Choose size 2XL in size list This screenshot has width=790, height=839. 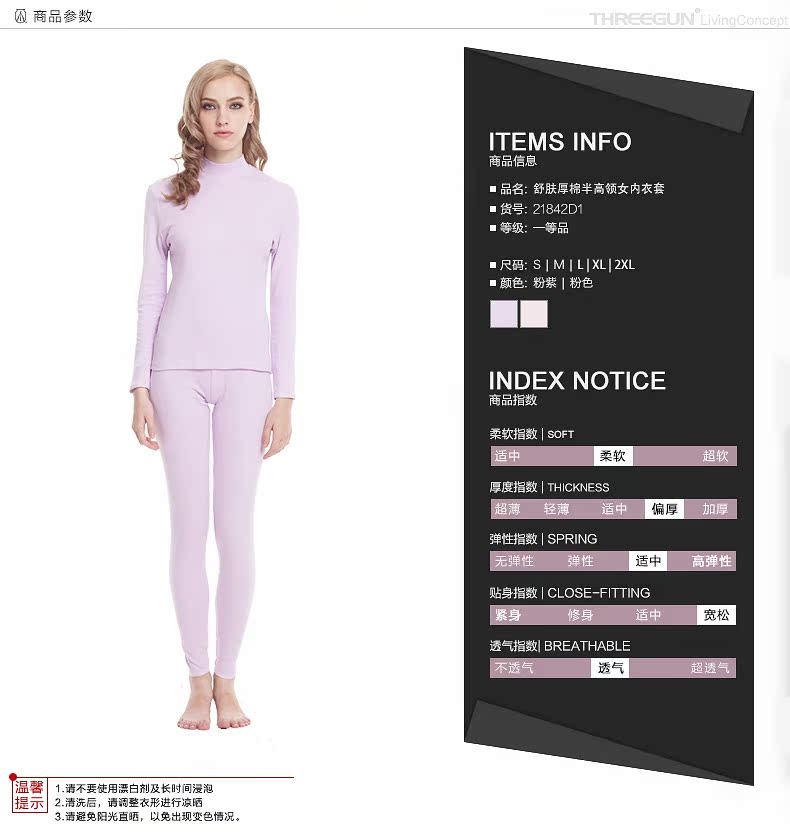pos(625,264)
